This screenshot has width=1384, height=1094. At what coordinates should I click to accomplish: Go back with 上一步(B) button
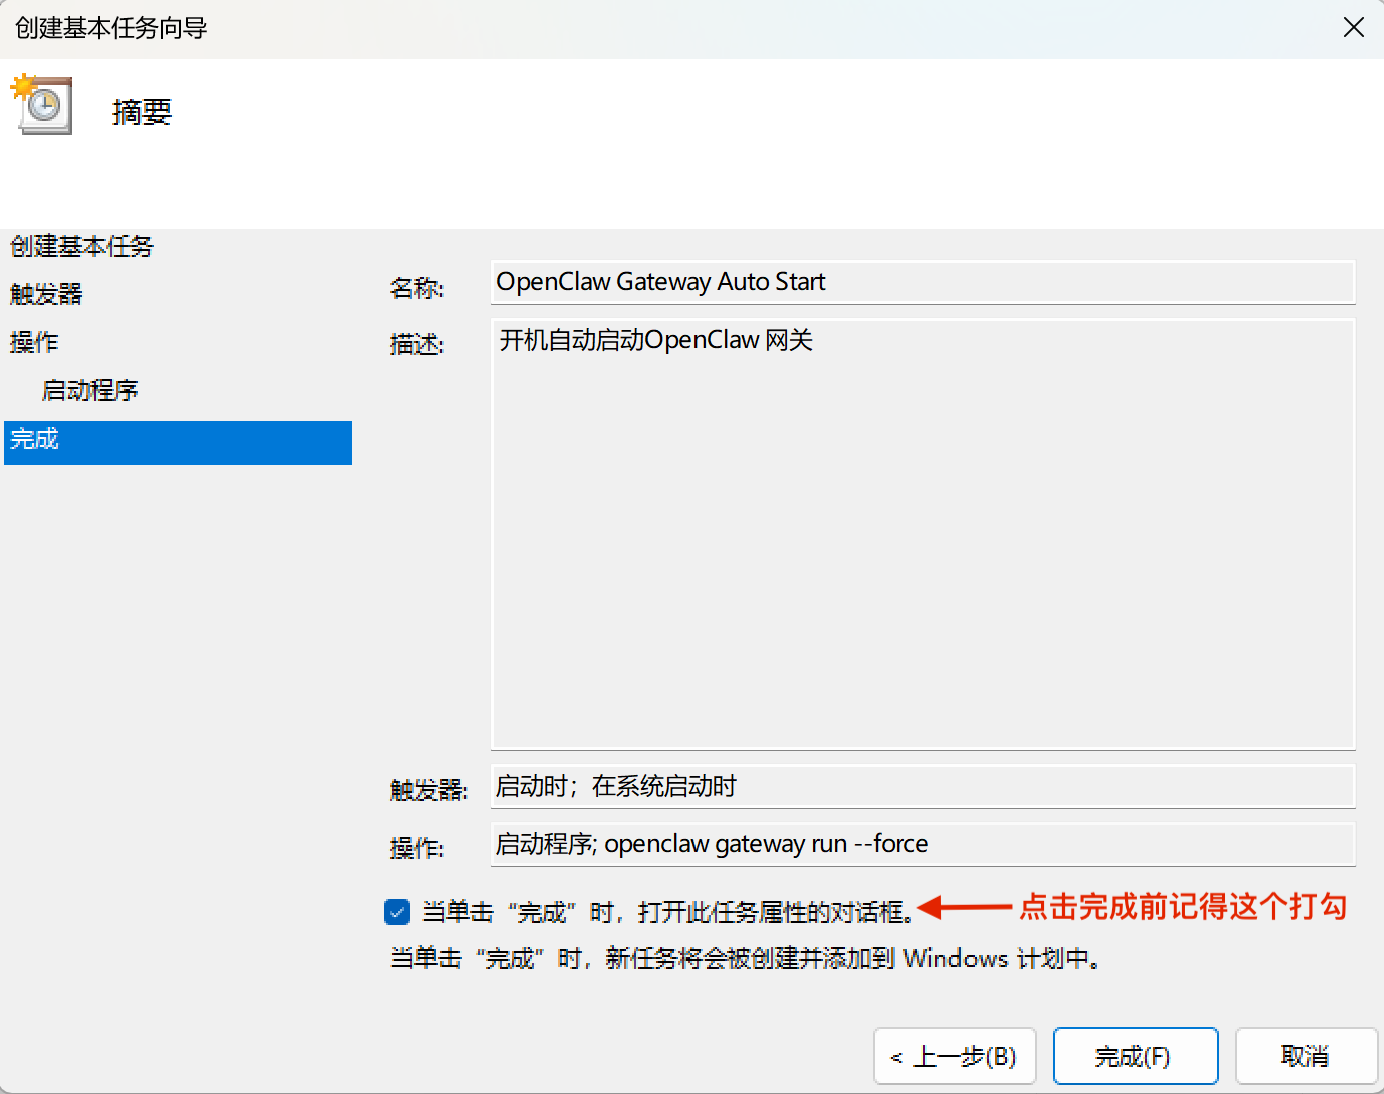point(955,1056)
